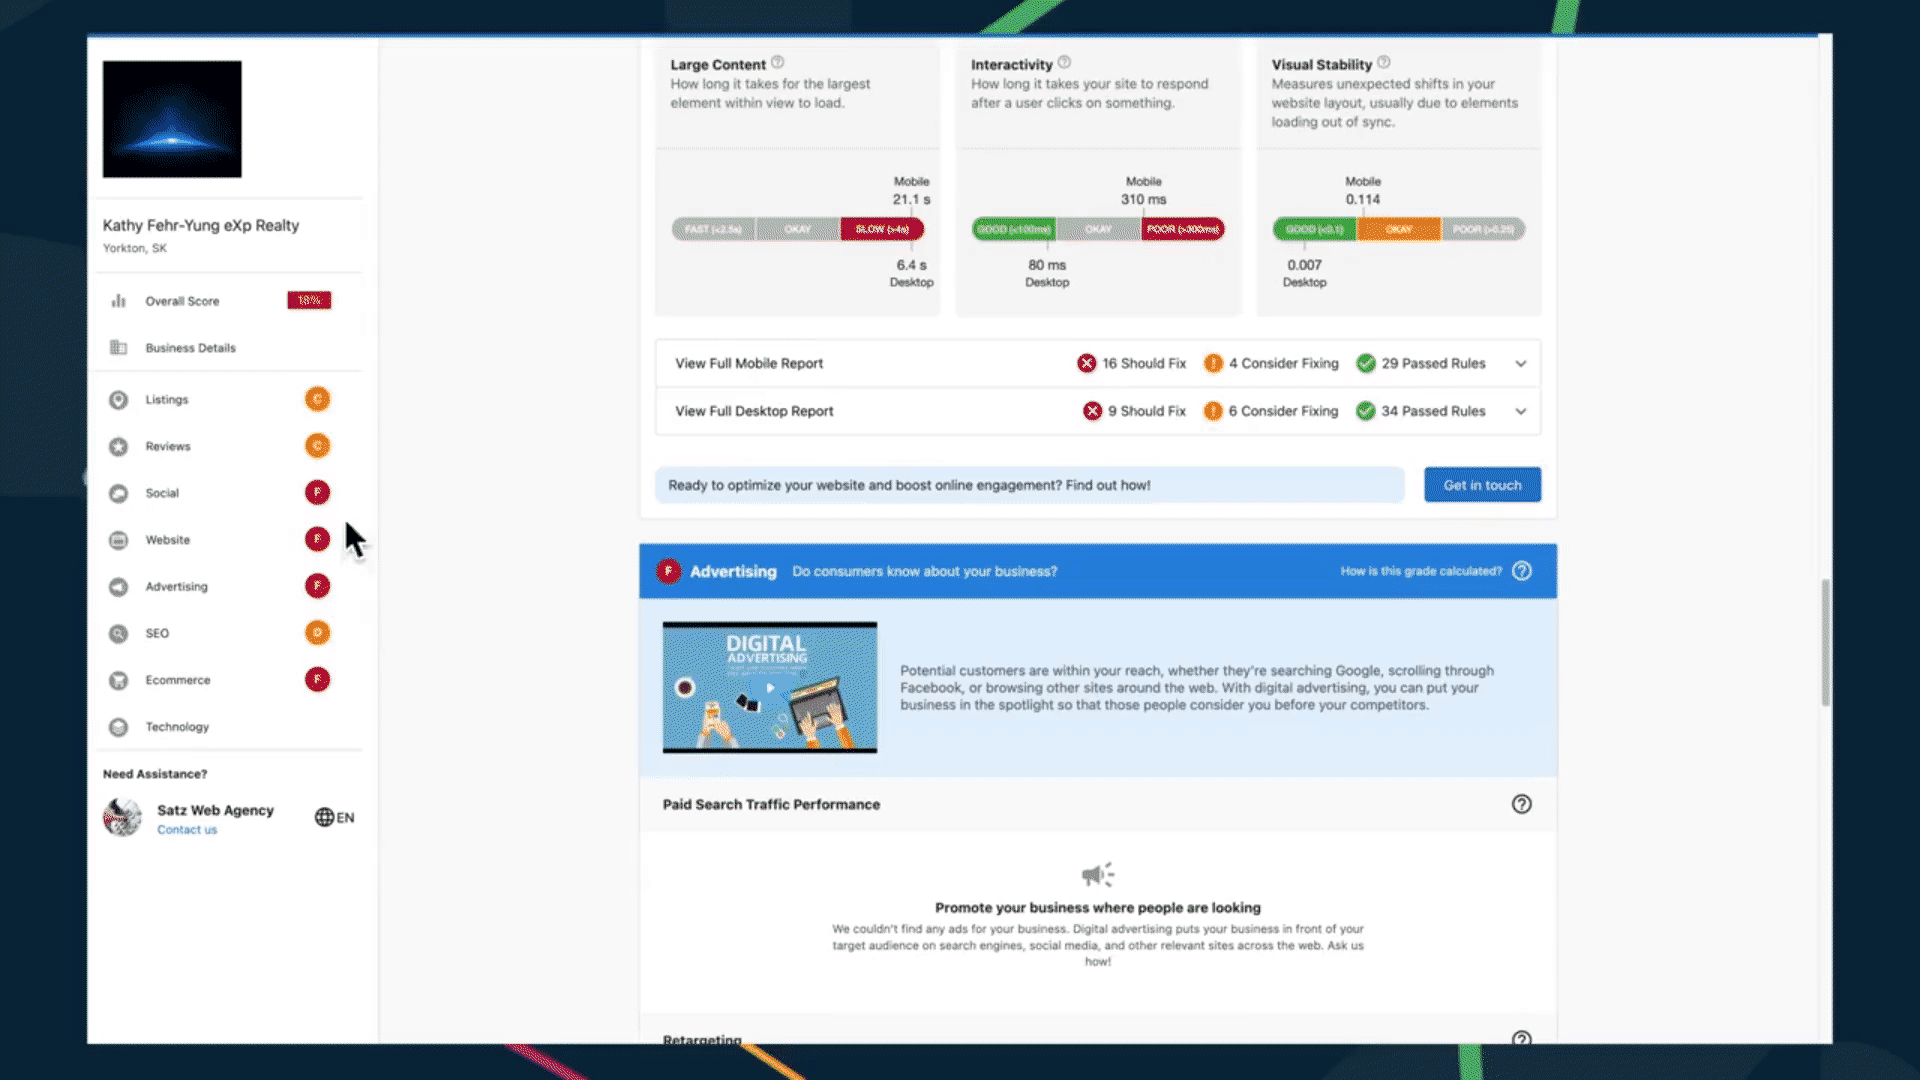Click the 18% Overall Score grade indicator
Image resolution: width=1920 pixels, height=1080 pixels.
coord(309,299)
